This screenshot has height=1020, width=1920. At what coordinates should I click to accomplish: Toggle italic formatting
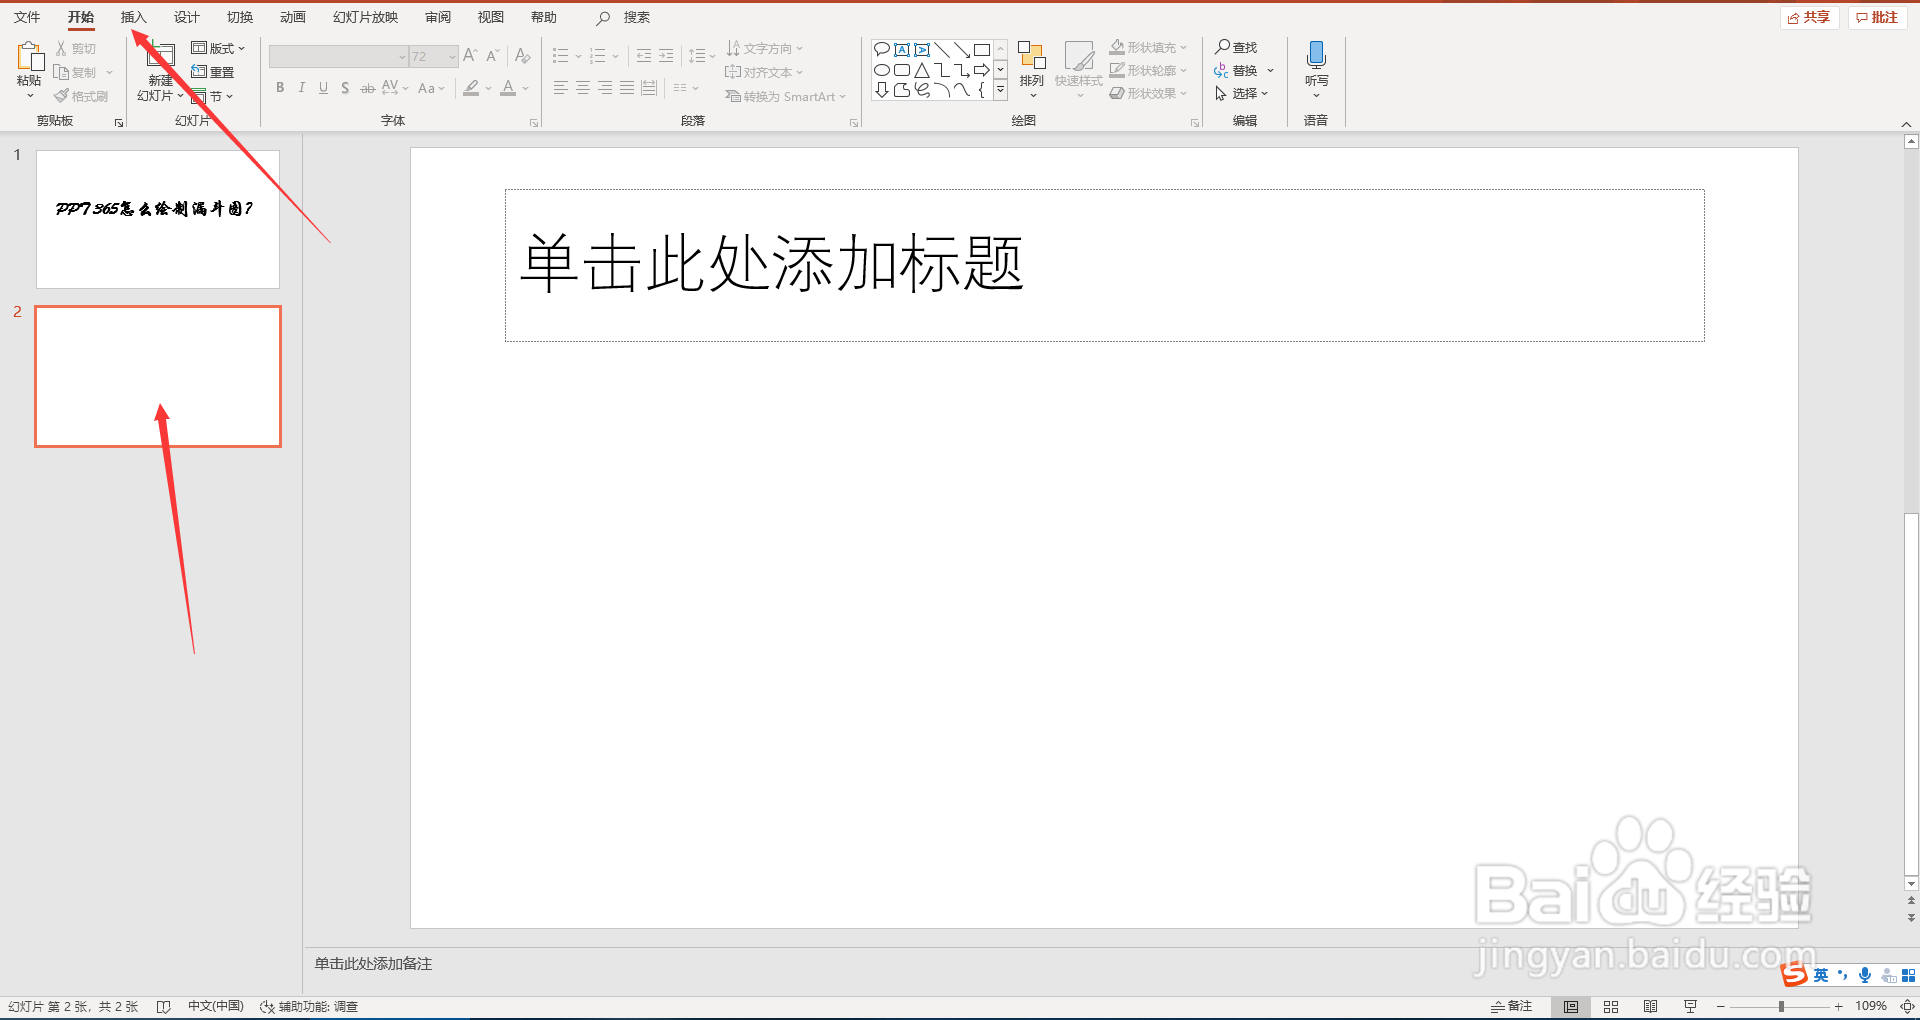coord(301,88)
